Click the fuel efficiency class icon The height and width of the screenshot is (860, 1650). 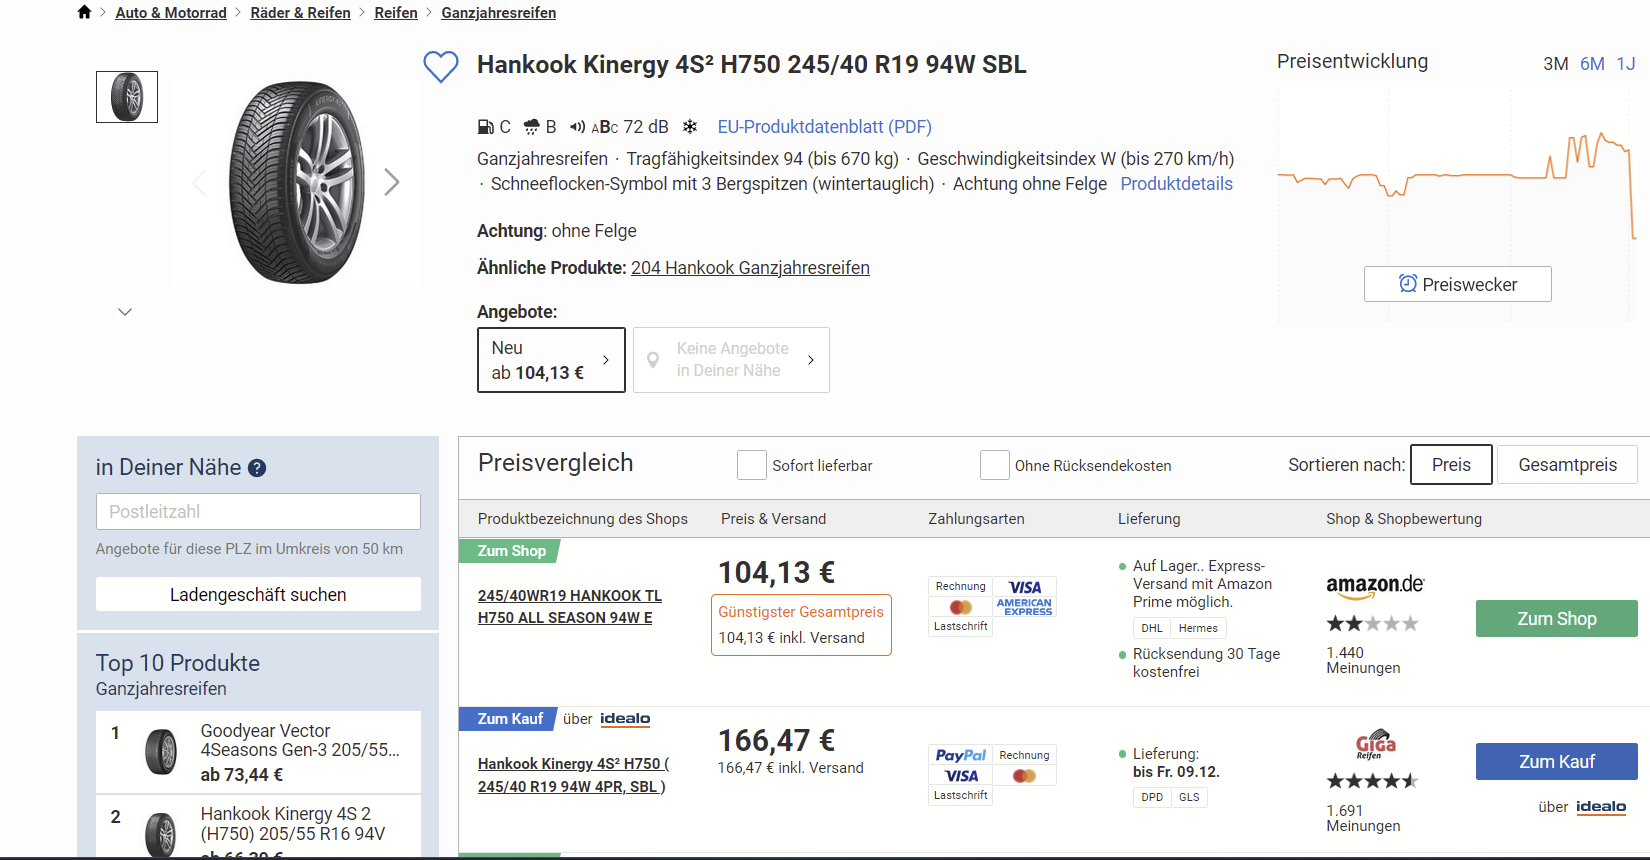(485, 127)
